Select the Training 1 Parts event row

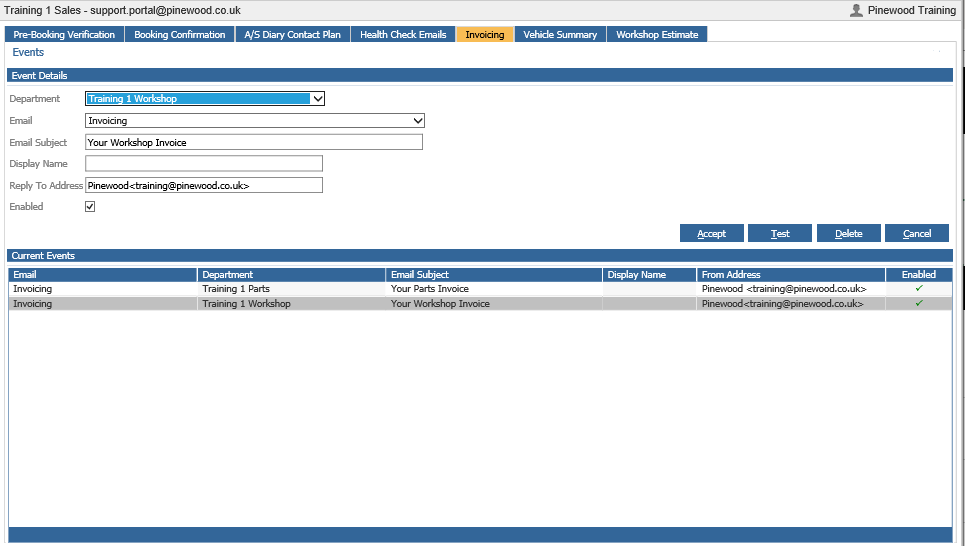[x=480, y=289]
